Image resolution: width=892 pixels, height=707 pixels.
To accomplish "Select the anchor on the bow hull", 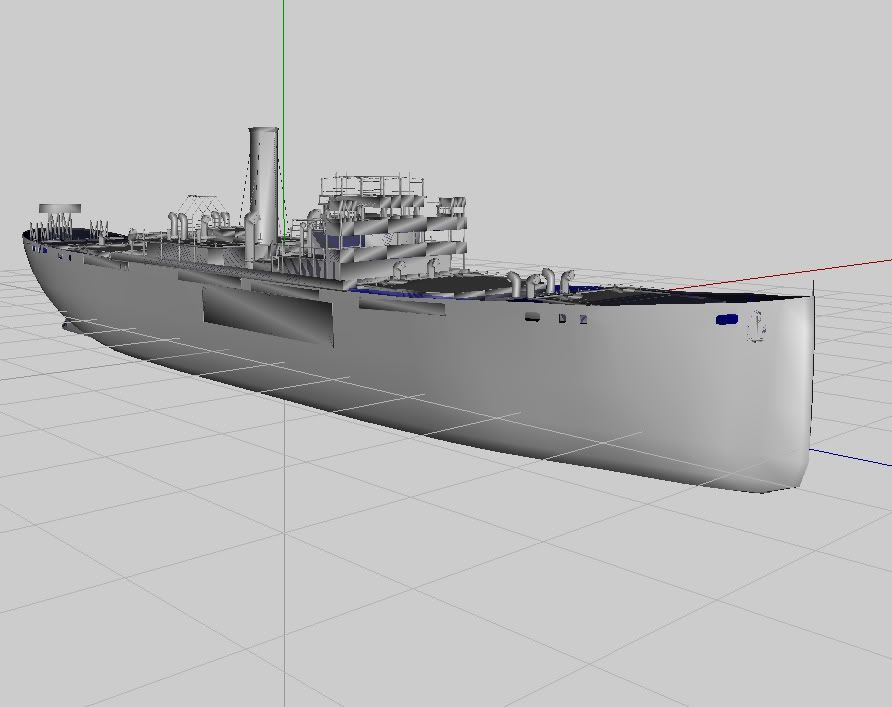I will [757, 326].
